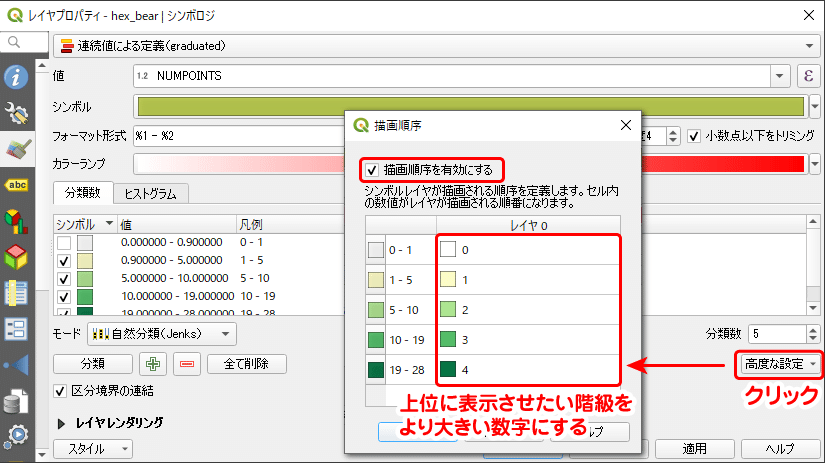Click the expression epsilon button beside NUMPOINTS
Screen dimensions: 825x463
coord(808,76)
